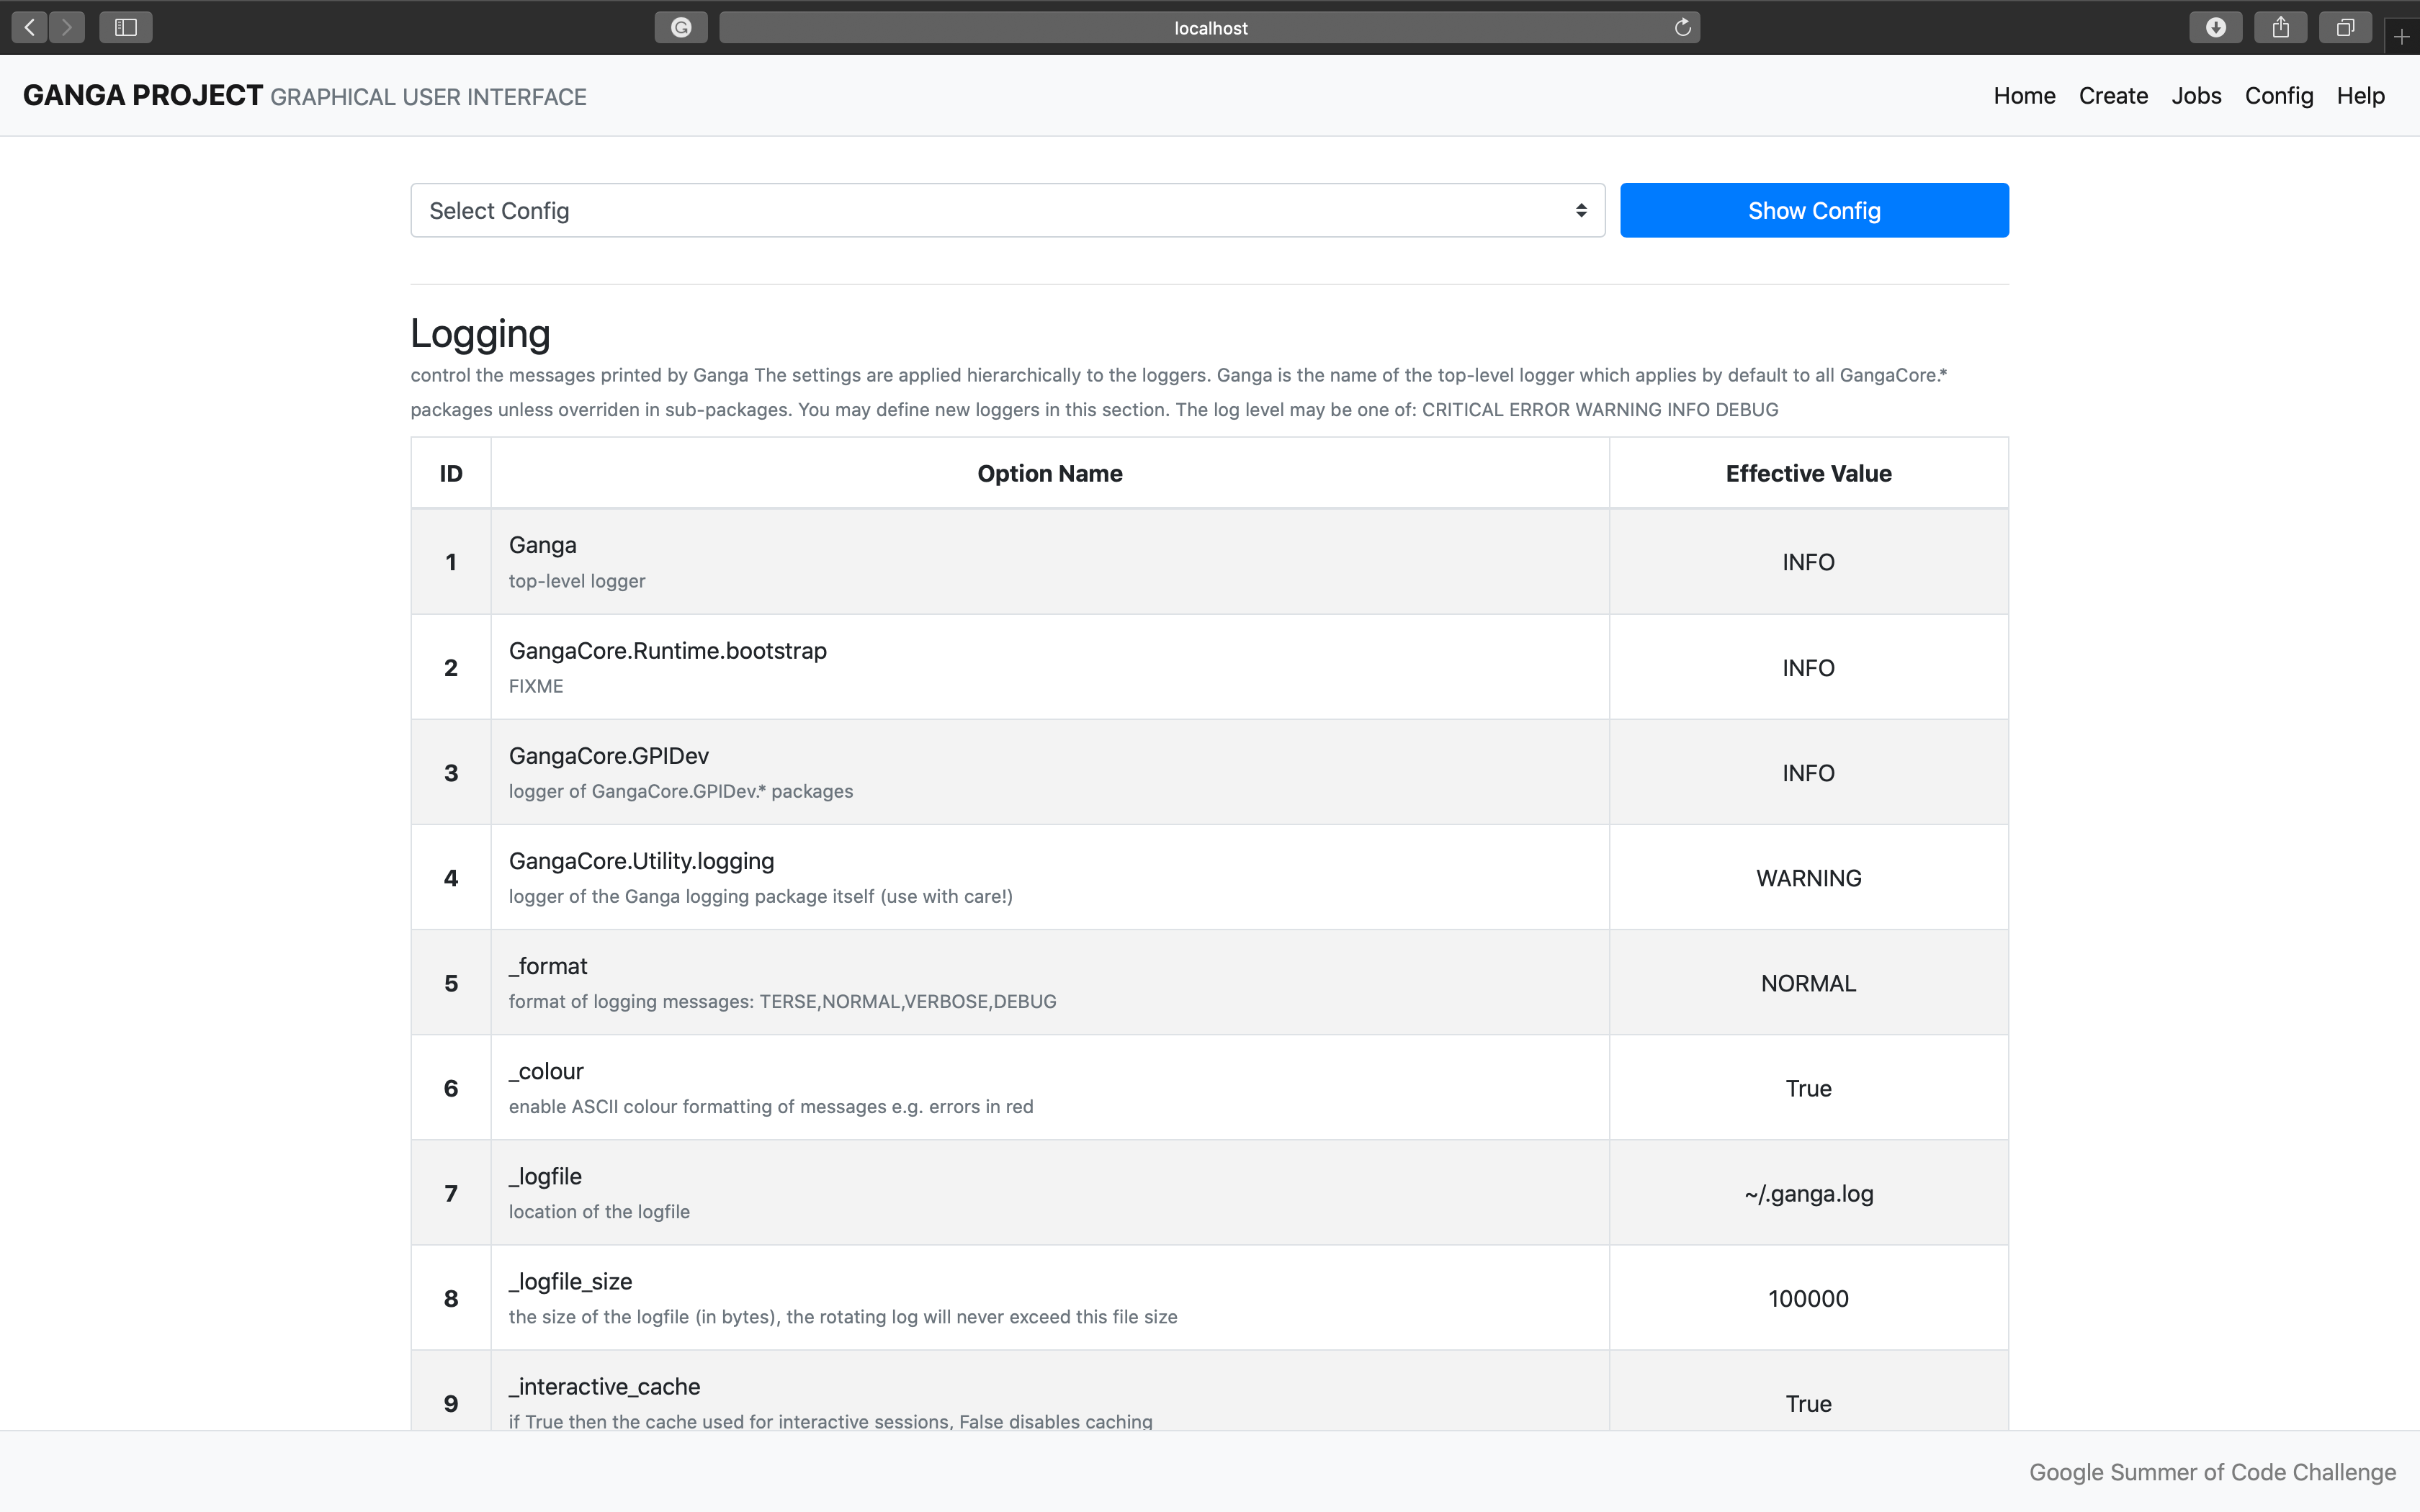Reload the page using refresh icon
The width and height of the screenshot is (2420, 1512).
click(1683, 27)
